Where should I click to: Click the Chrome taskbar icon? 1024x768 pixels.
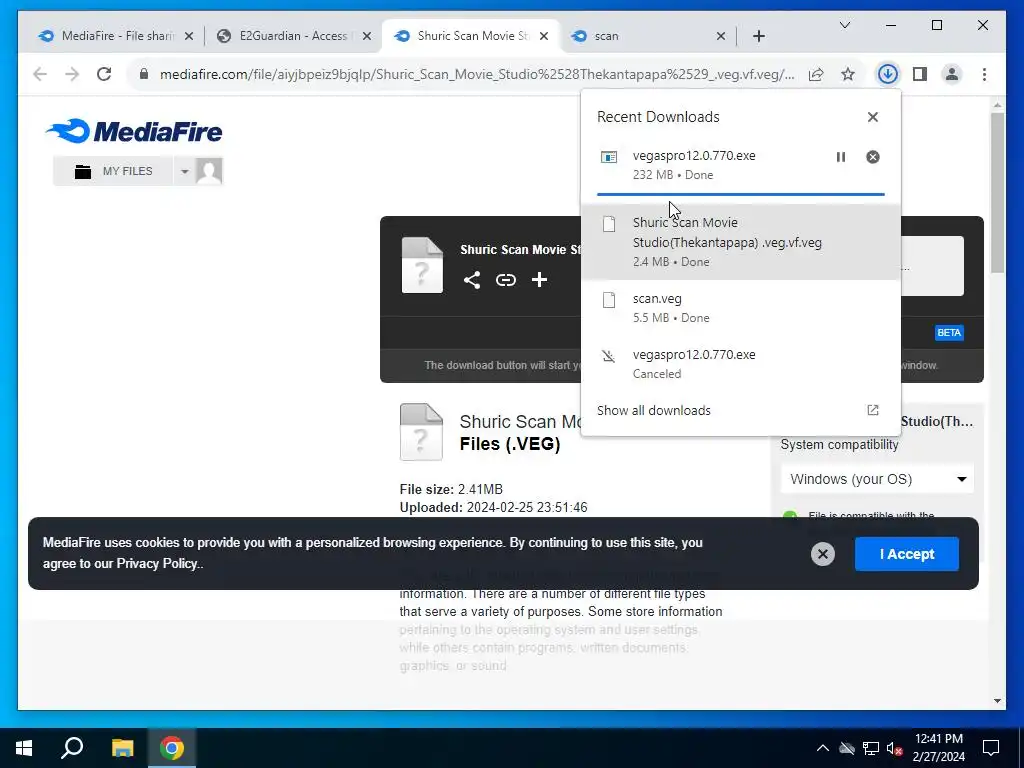pos(172,748)
